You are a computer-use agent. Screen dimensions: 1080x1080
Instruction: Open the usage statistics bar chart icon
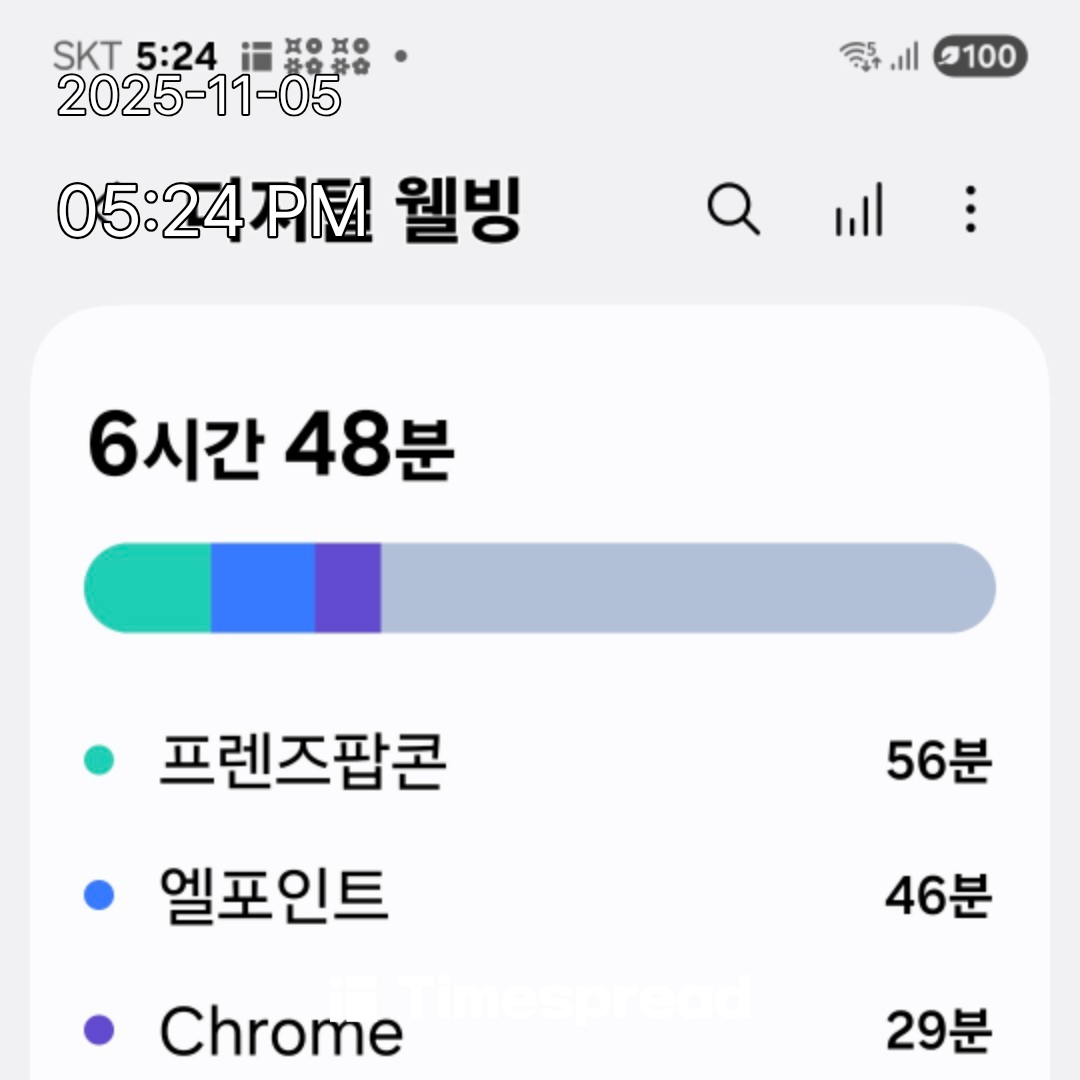tap(858, 211)
